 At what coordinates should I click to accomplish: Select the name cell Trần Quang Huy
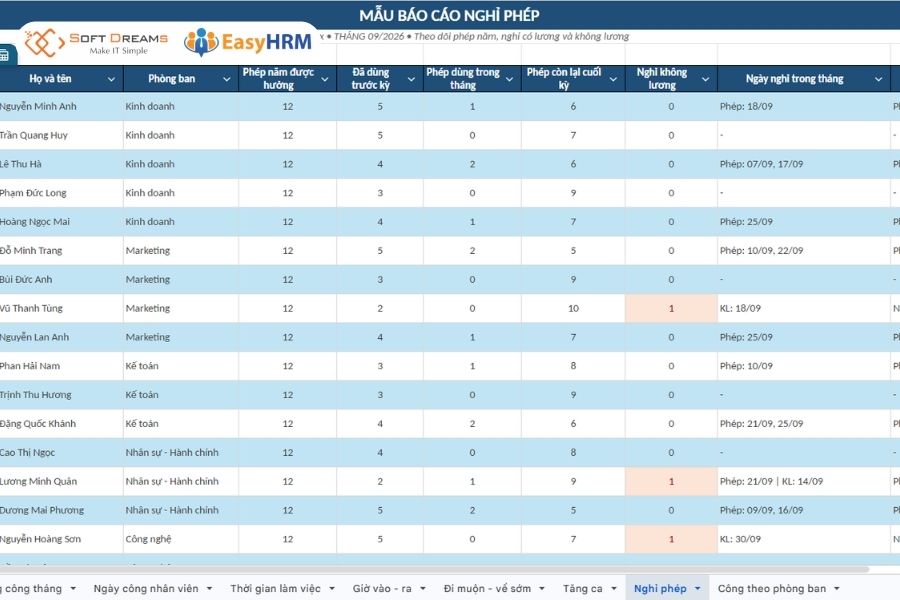61,136
